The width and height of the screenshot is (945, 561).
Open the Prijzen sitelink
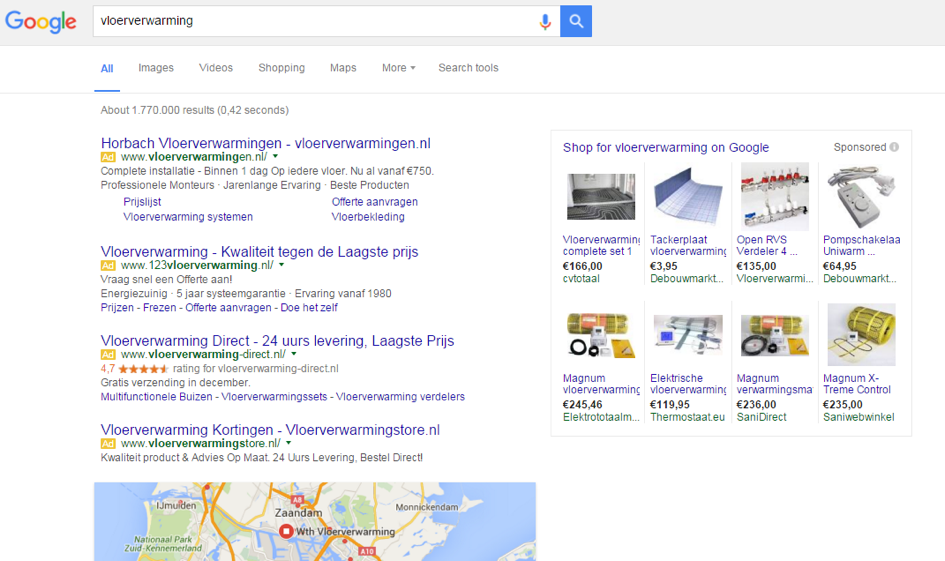117,308
